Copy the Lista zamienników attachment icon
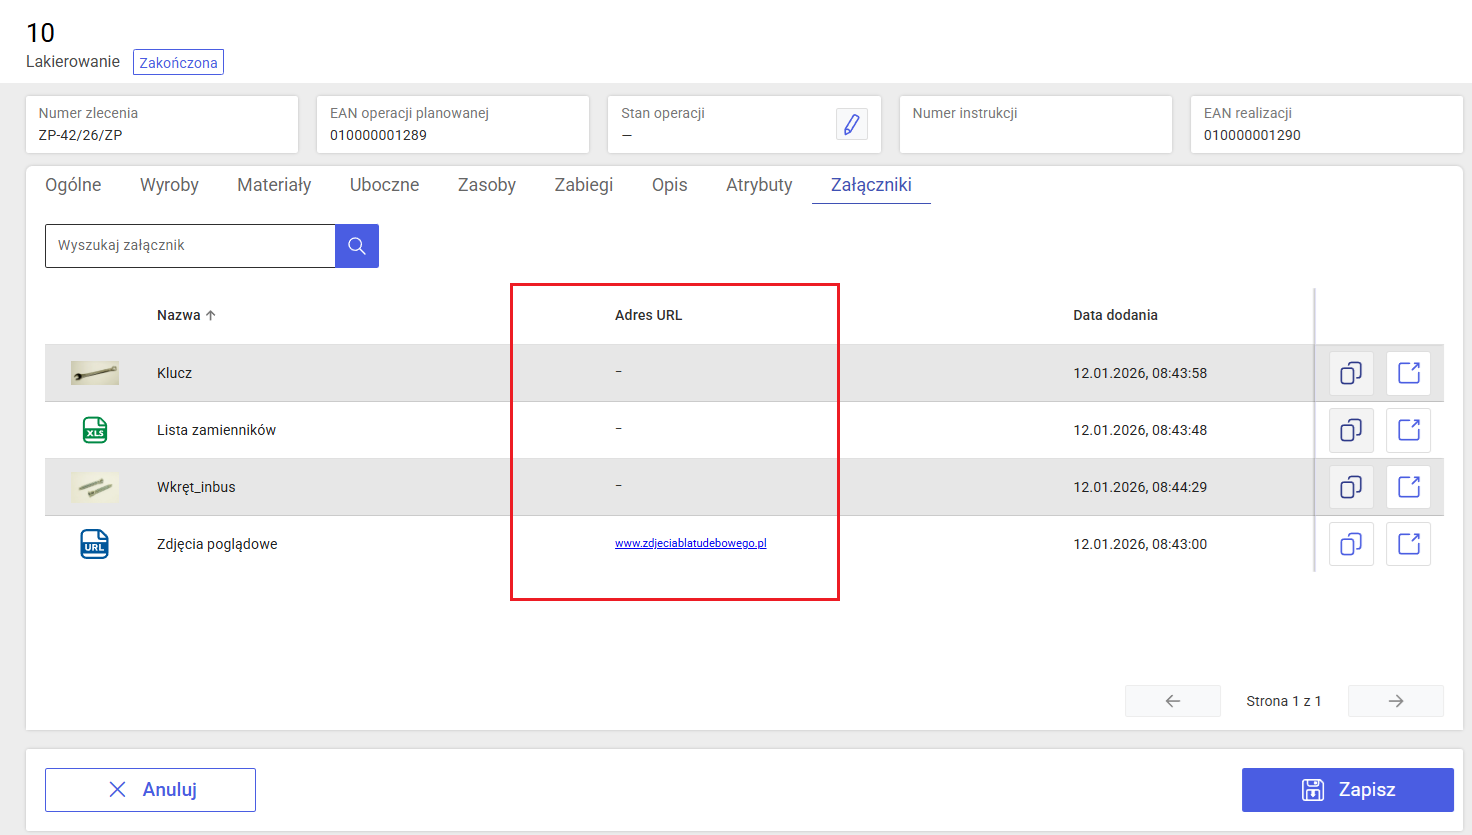The image size is (1472, 835). 1351,430
